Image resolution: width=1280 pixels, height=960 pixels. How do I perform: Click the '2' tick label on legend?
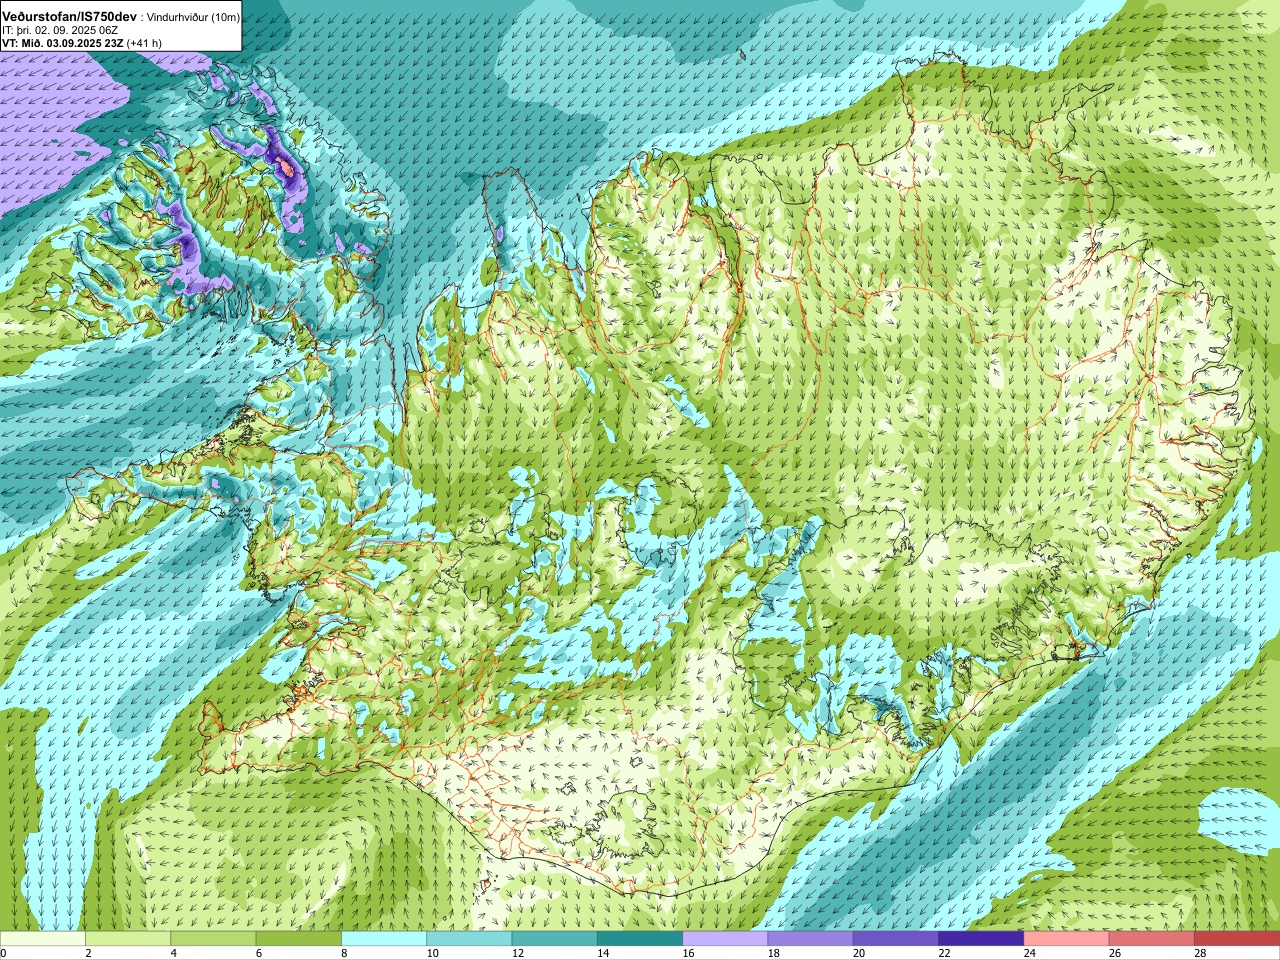click(88, 953)
